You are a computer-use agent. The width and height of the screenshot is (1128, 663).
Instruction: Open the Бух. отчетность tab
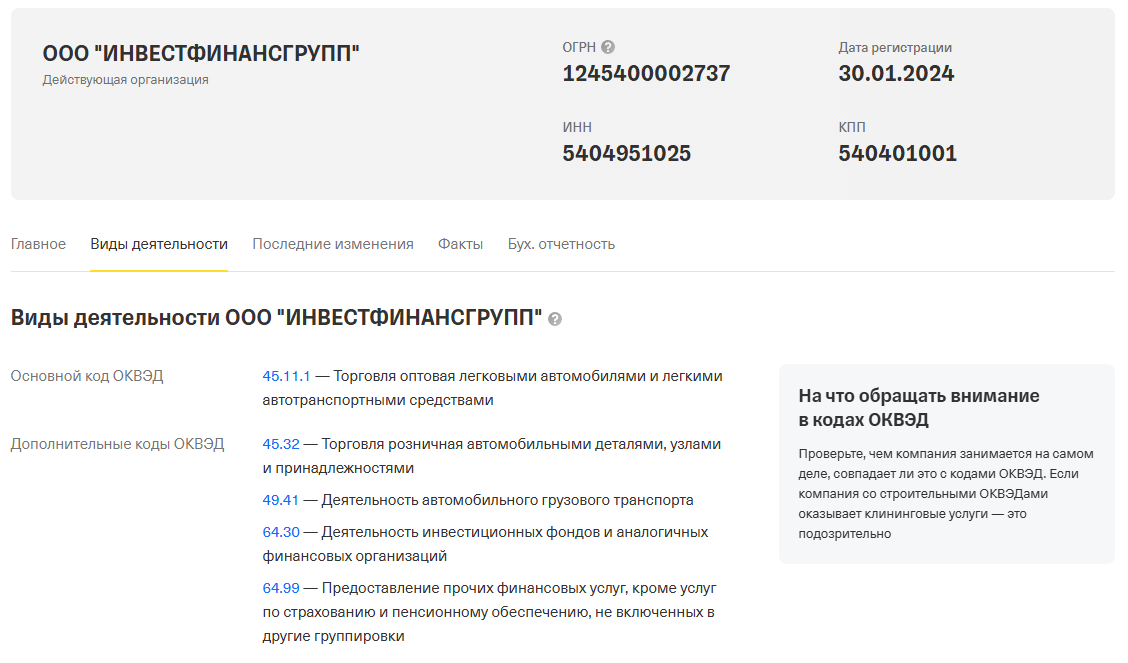[561, 244]
